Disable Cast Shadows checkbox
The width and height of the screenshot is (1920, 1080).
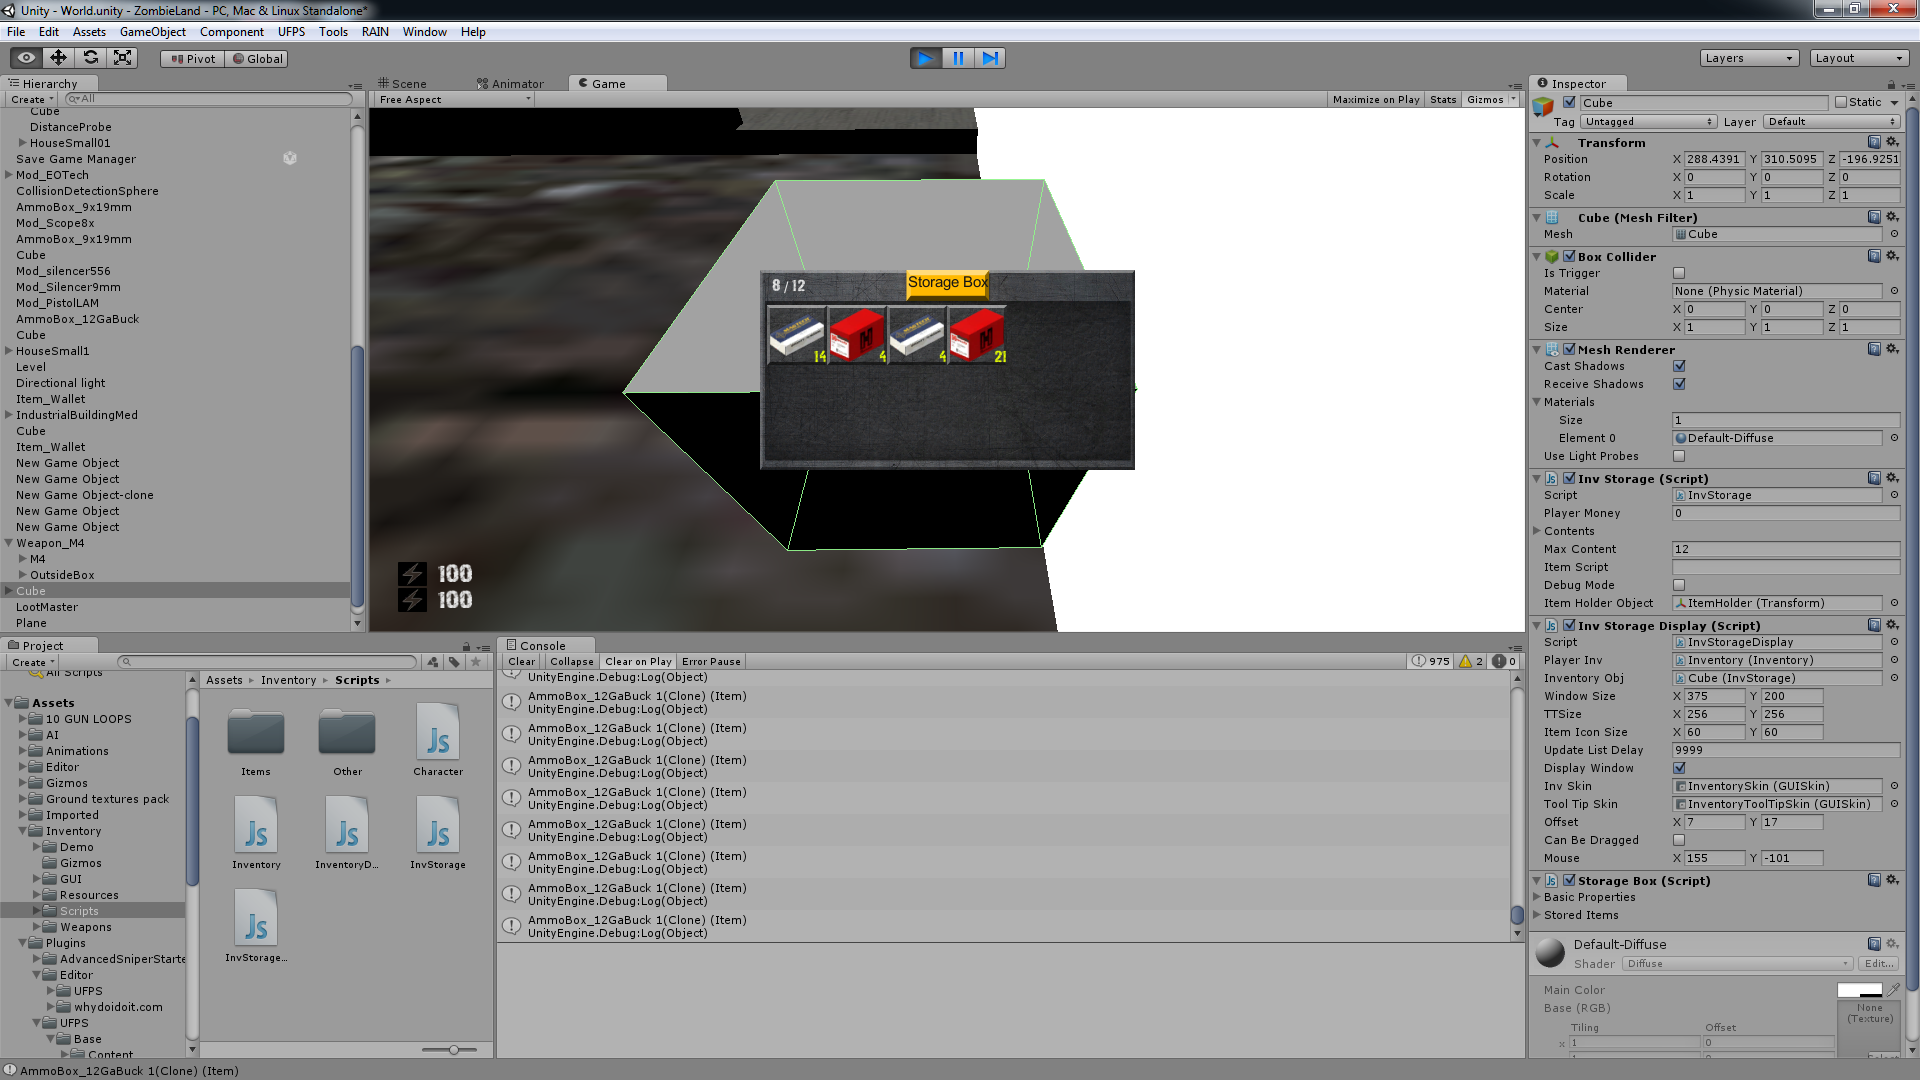[1679, 366]
